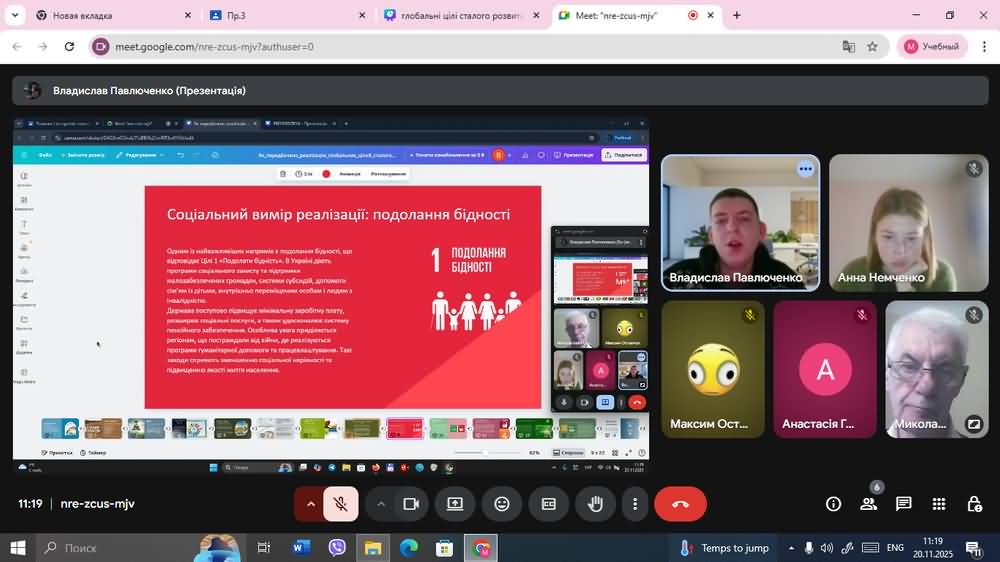Viewport: 1000px width, 562px height.
Task: Click Владислав Павлюченко video tile
Action: (x=740, y=222)
